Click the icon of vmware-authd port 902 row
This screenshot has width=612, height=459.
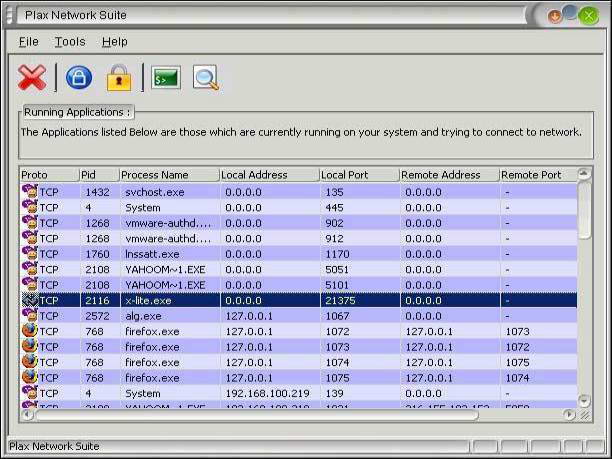click(29, 222)
